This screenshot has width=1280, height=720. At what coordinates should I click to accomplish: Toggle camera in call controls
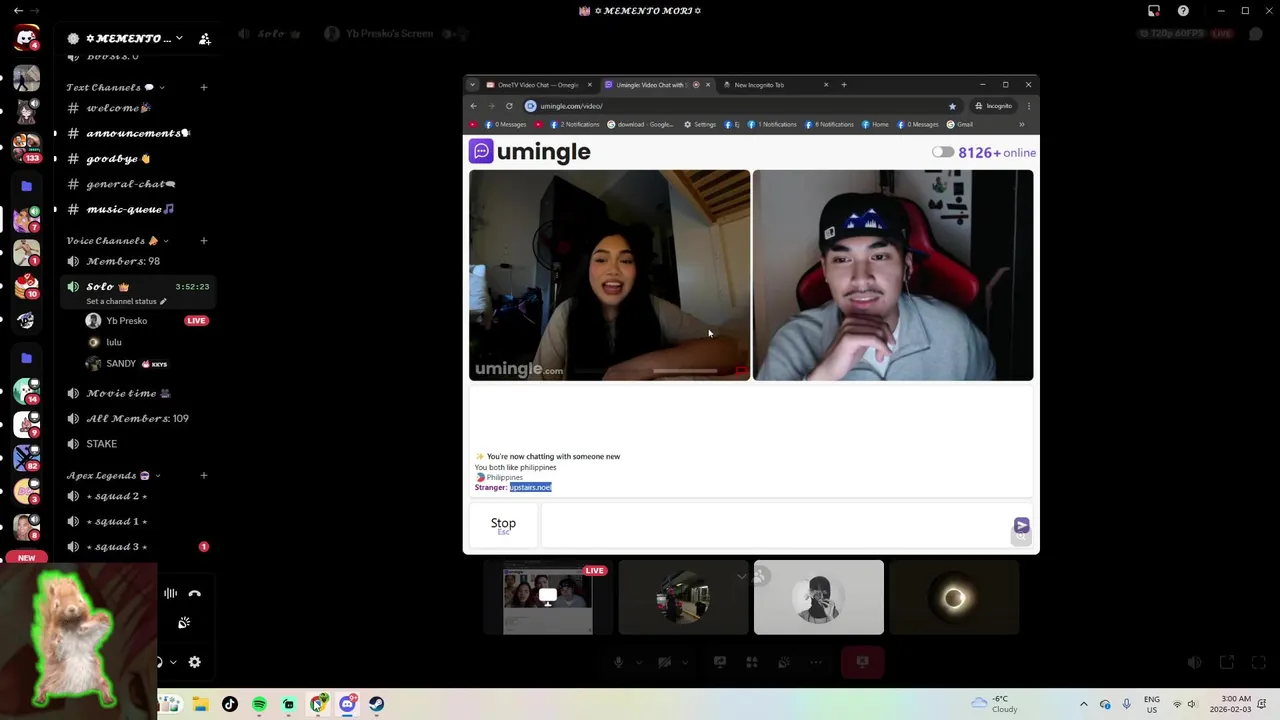[664, 662]
